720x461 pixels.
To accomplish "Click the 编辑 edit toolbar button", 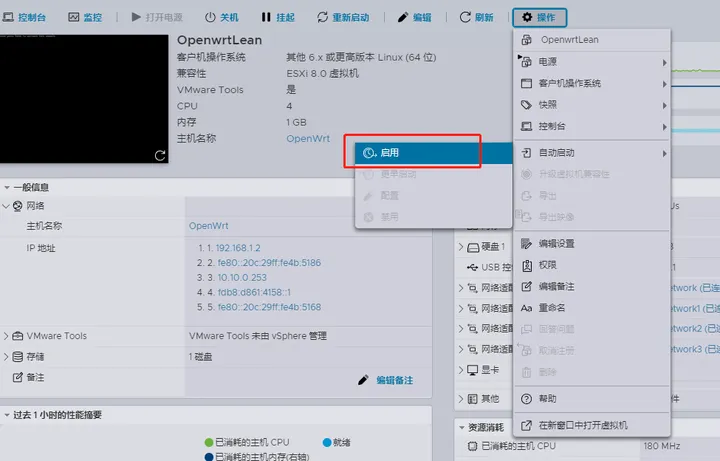I will [415, 17].
